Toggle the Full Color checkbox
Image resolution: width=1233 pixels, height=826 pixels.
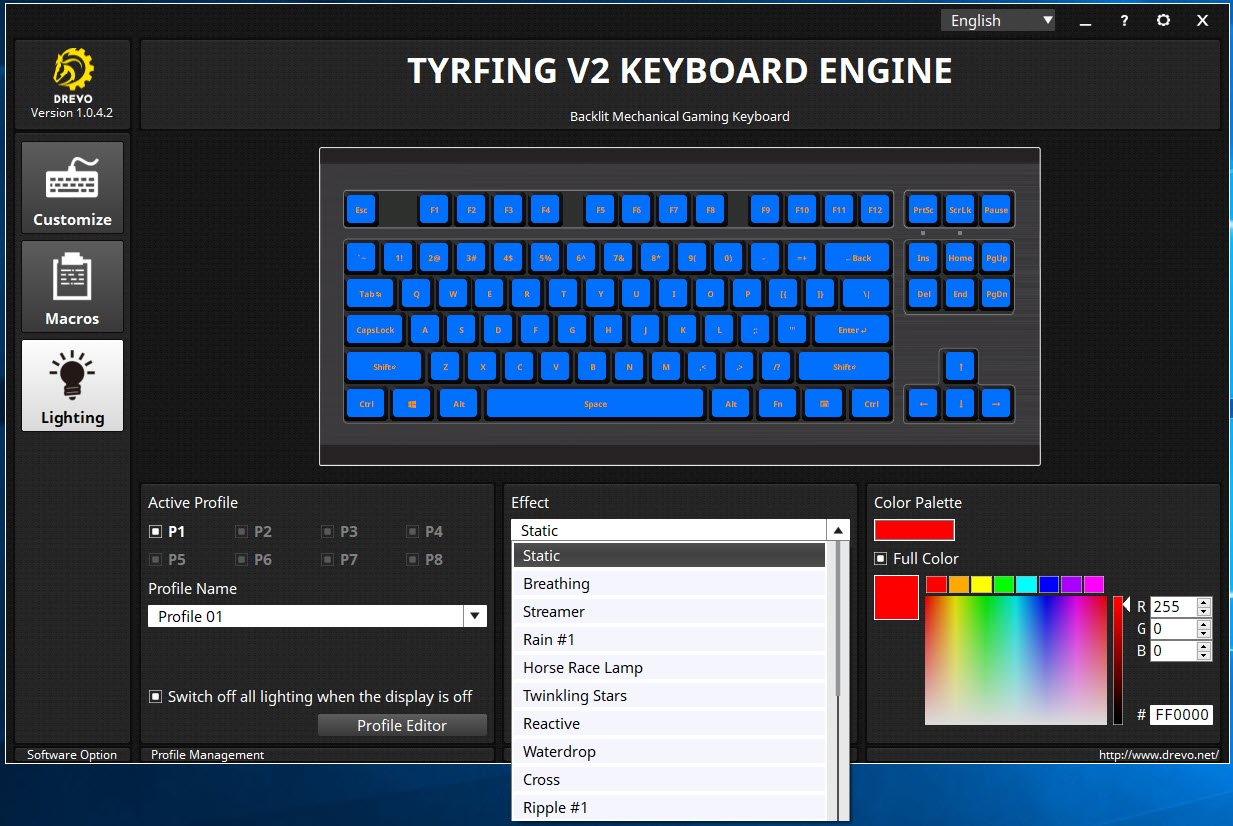(x=880, y=558)
